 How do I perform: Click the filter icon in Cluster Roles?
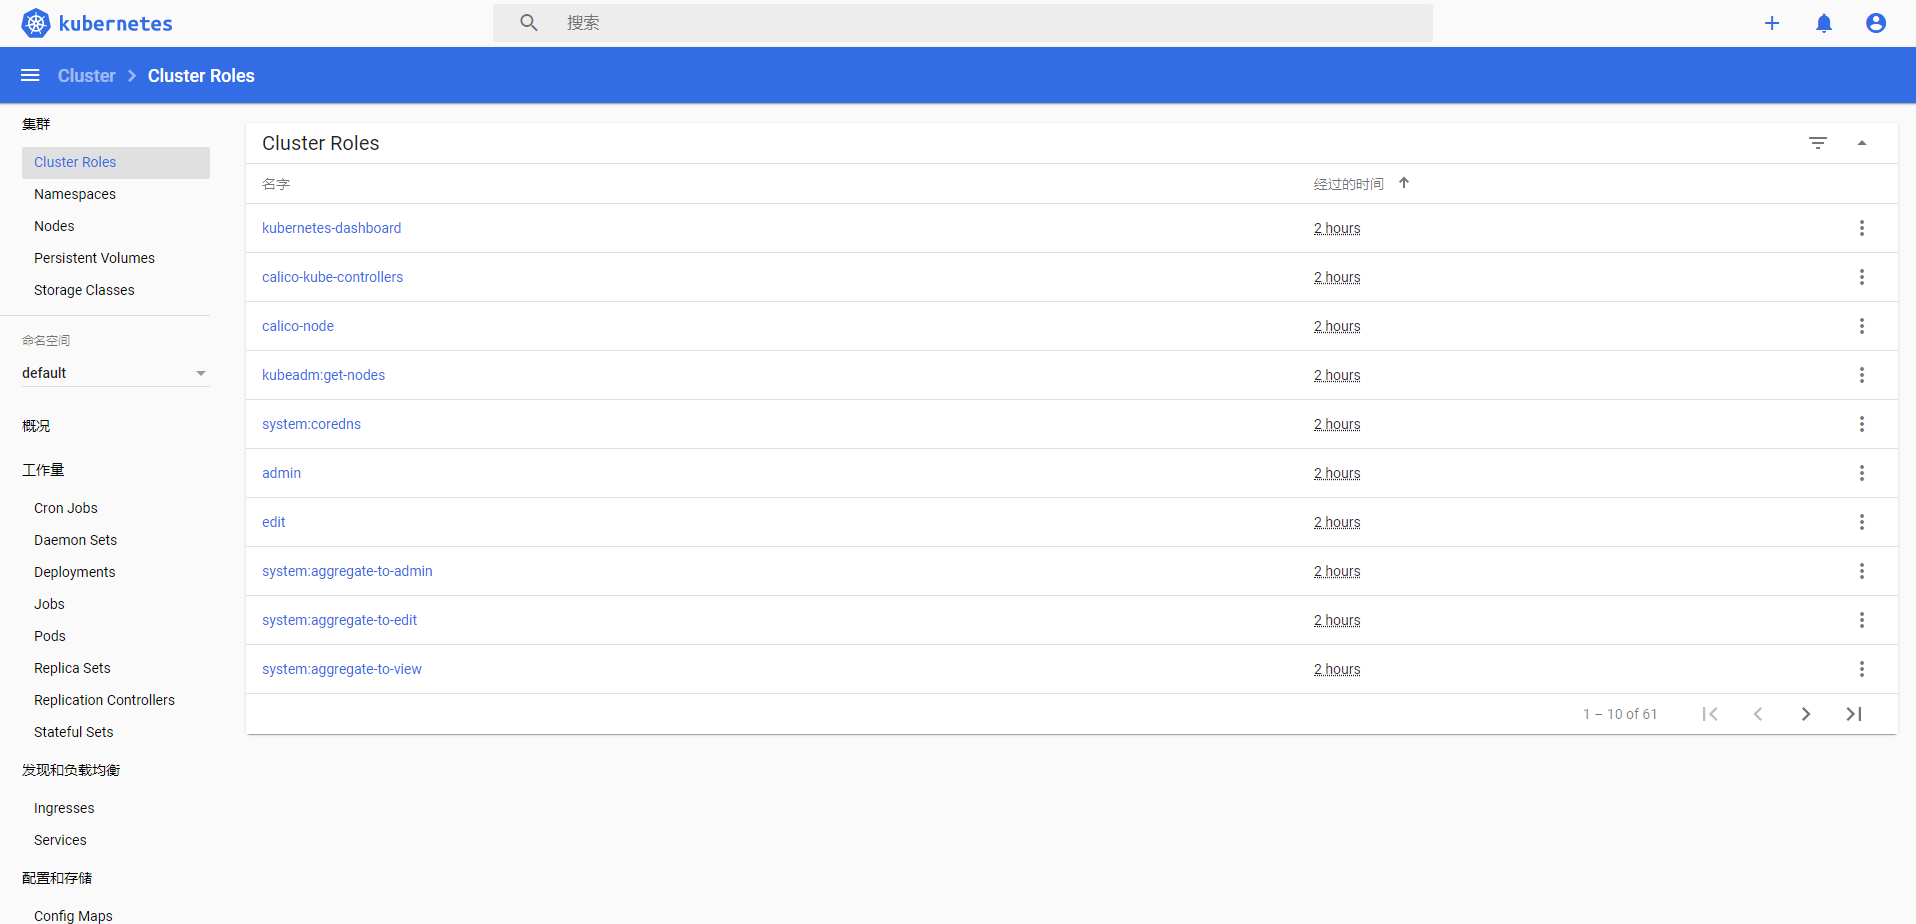point(1818,143)
